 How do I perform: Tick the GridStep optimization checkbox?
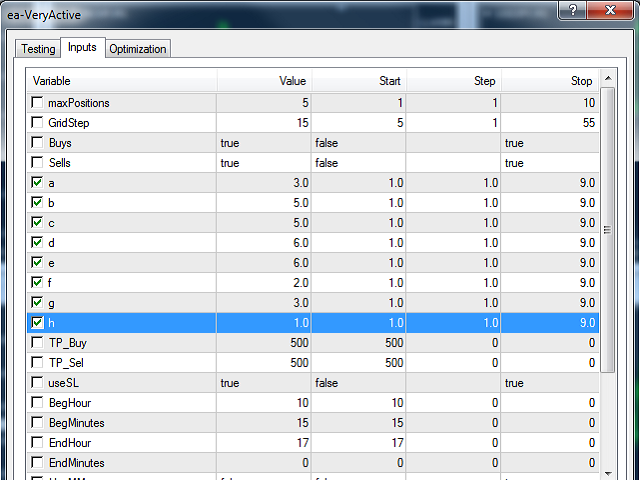37,123
